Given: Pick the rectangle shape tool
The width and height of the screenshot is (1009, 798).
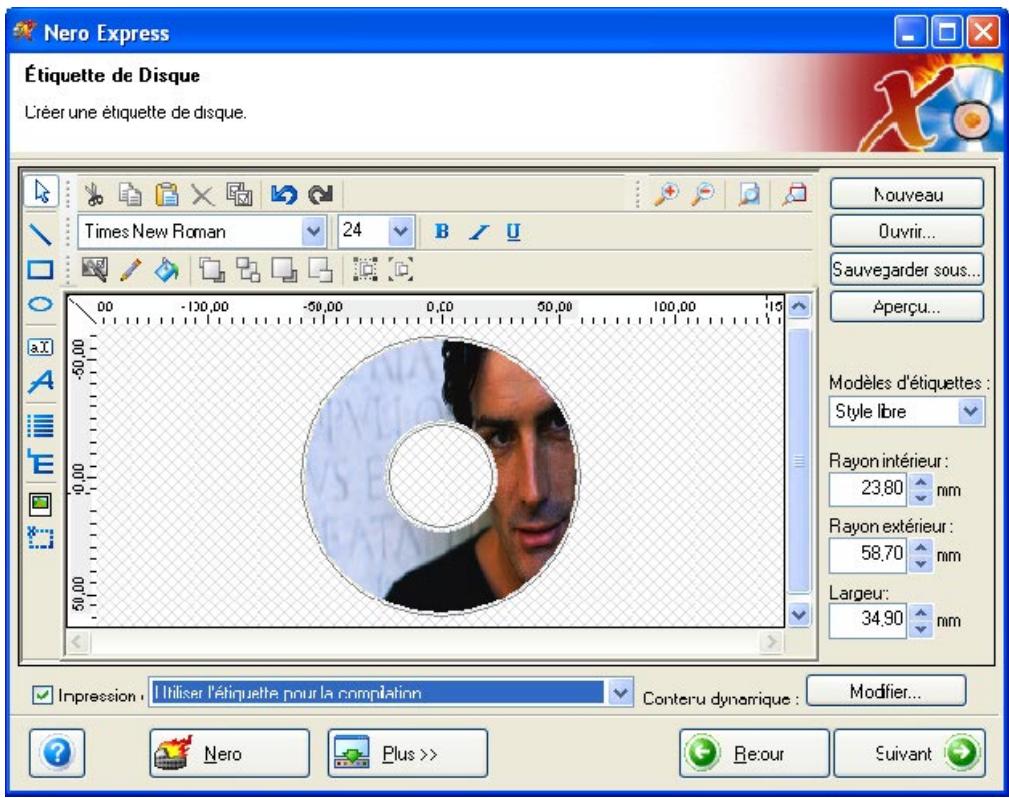Looking at the screenshot, I should pyautogui.click(x=41, y=269).
